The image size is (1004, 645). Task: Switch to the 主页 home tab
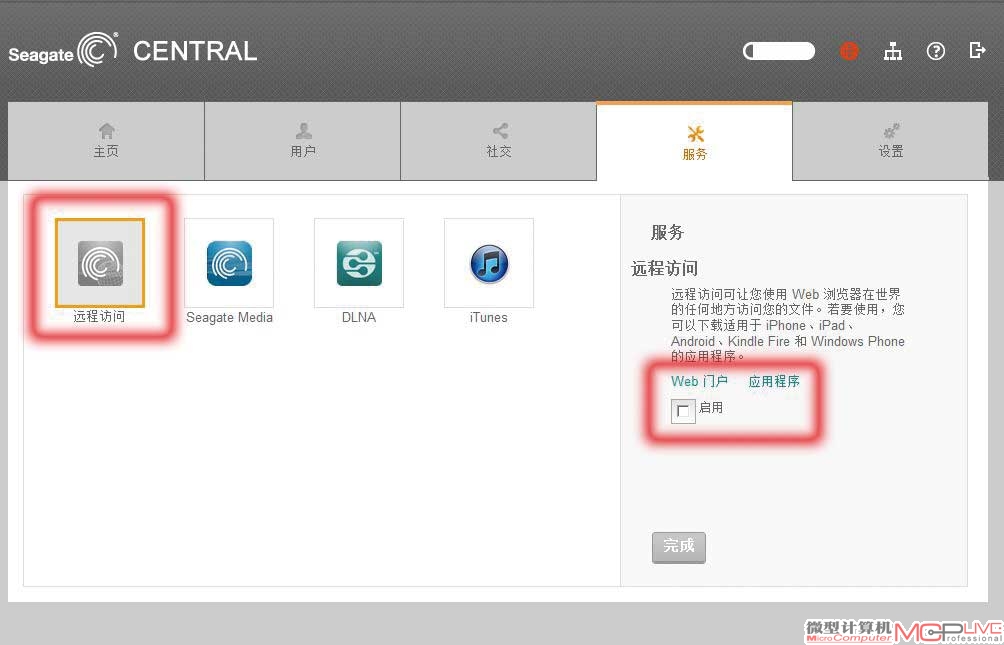coord(106,141)
